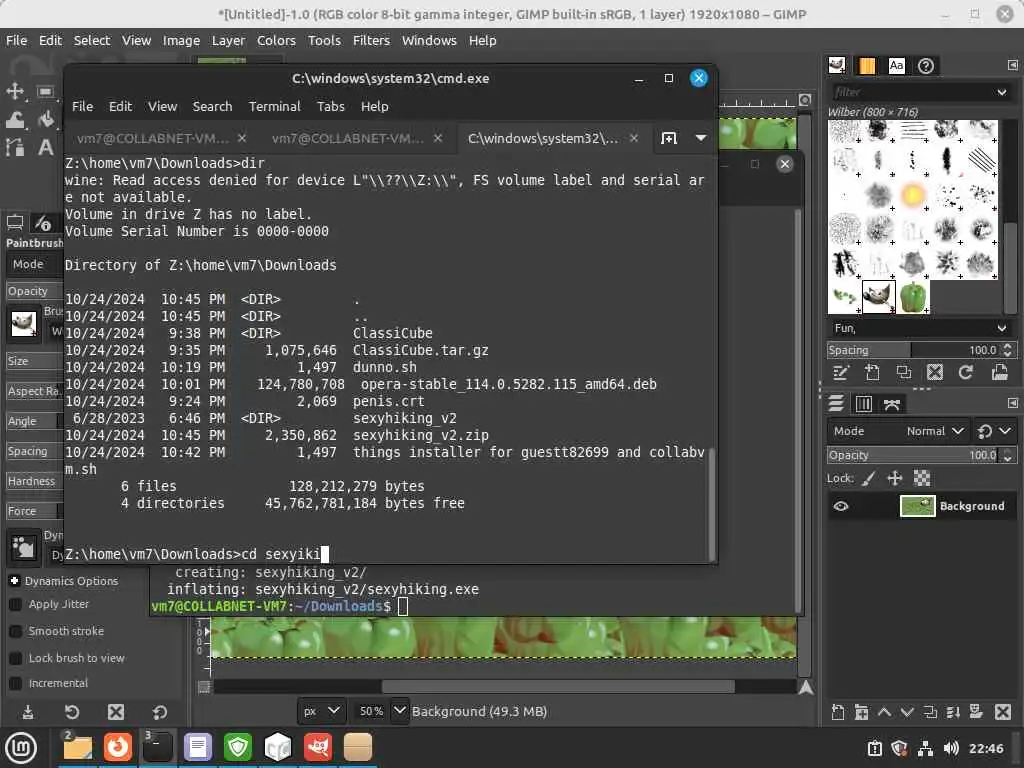1024x768 pixels.
Task: Create a new brush icon
Action: coord(872,372)
